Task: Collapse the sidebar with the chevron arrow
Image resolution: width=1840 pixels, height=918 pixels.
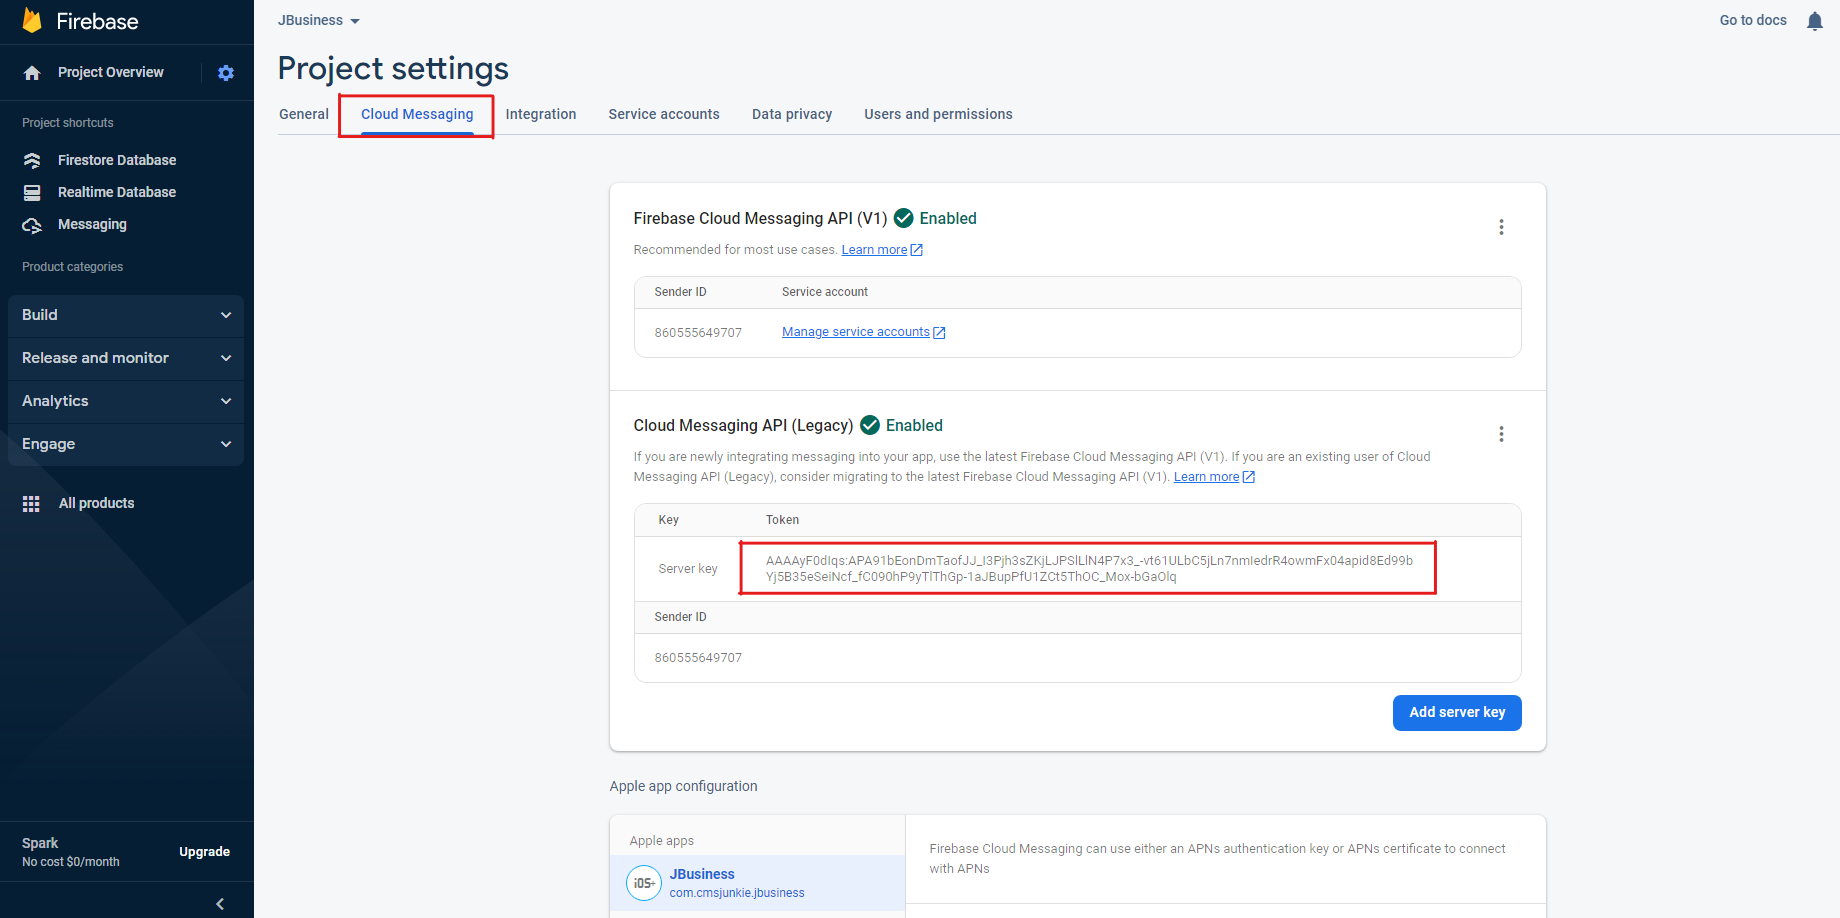Action: pos(220,904)
